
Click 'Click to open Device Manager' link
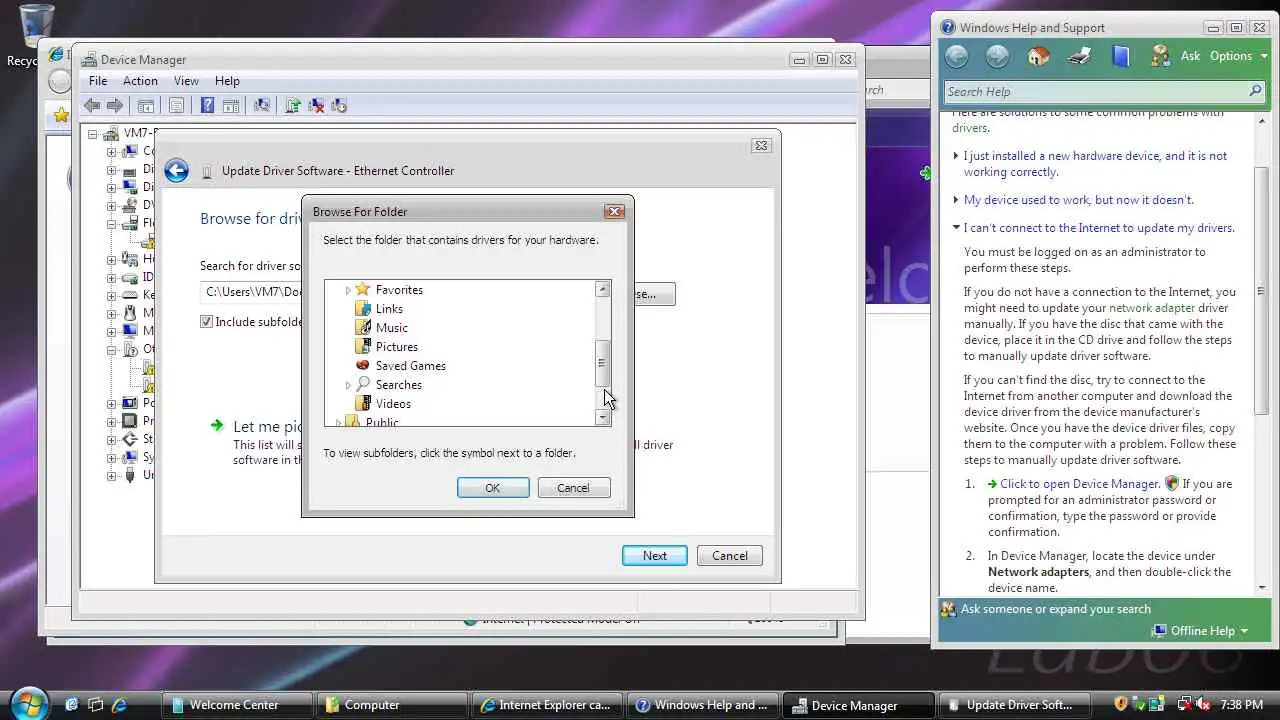click(1080, 484)
